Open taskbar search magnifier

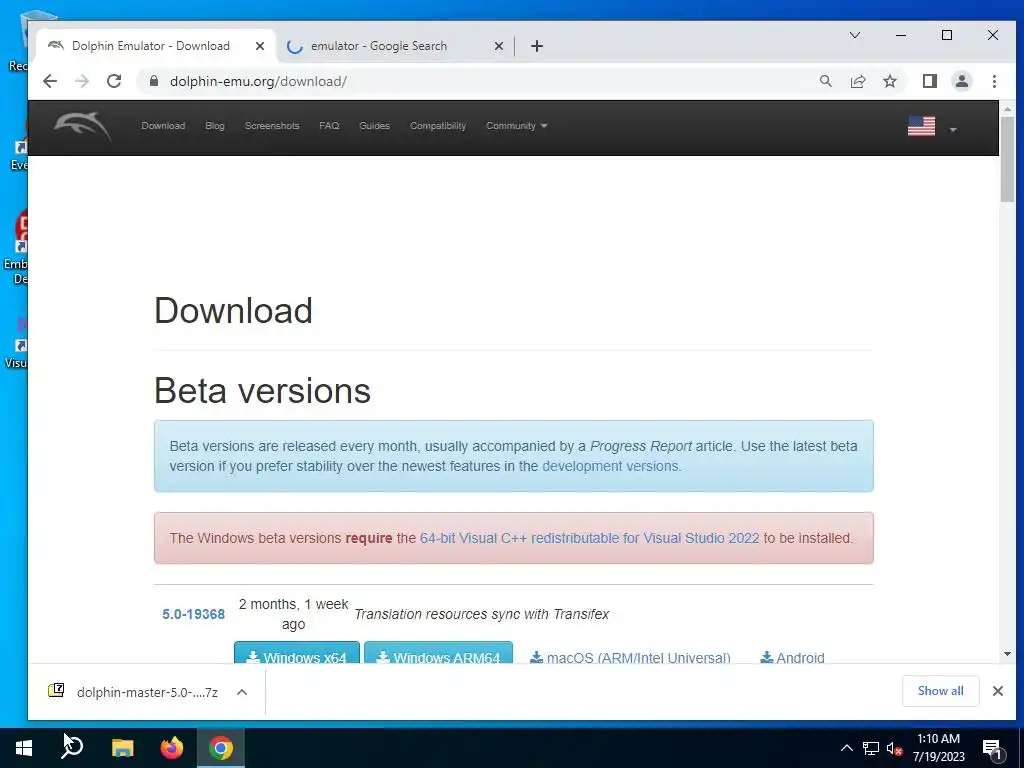(72, 748)
